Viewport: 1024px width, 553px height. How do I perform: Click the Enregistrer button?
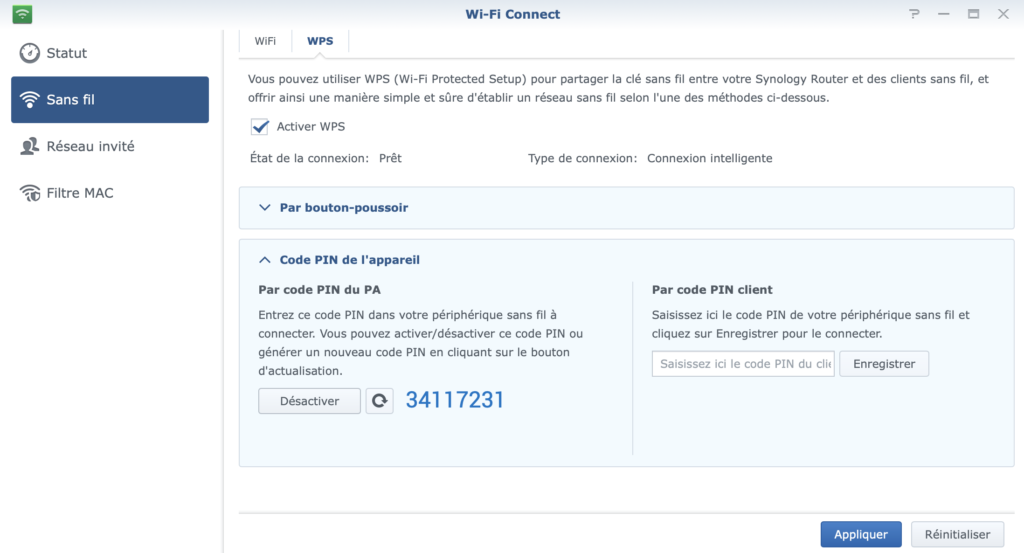point(884,364)
